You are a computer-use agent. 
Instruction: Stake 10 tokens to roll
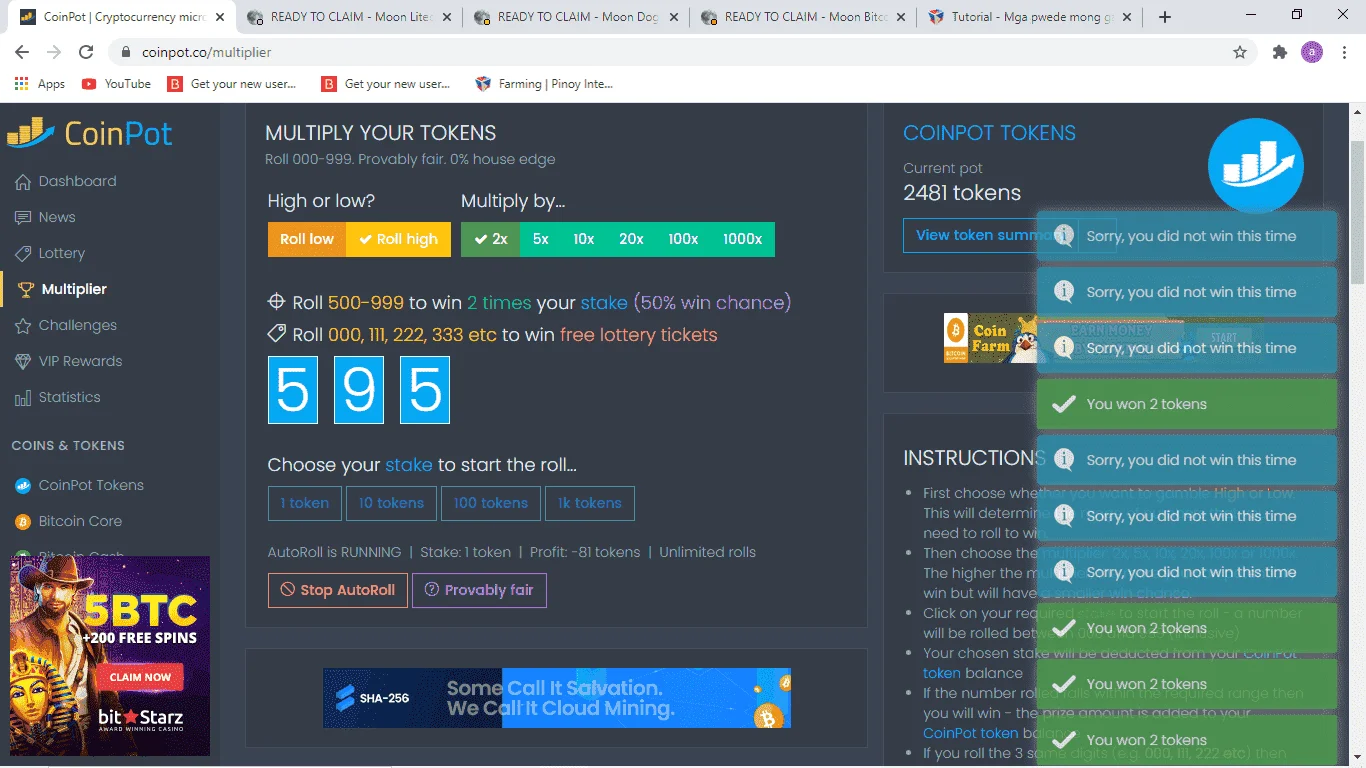[391, 503]
